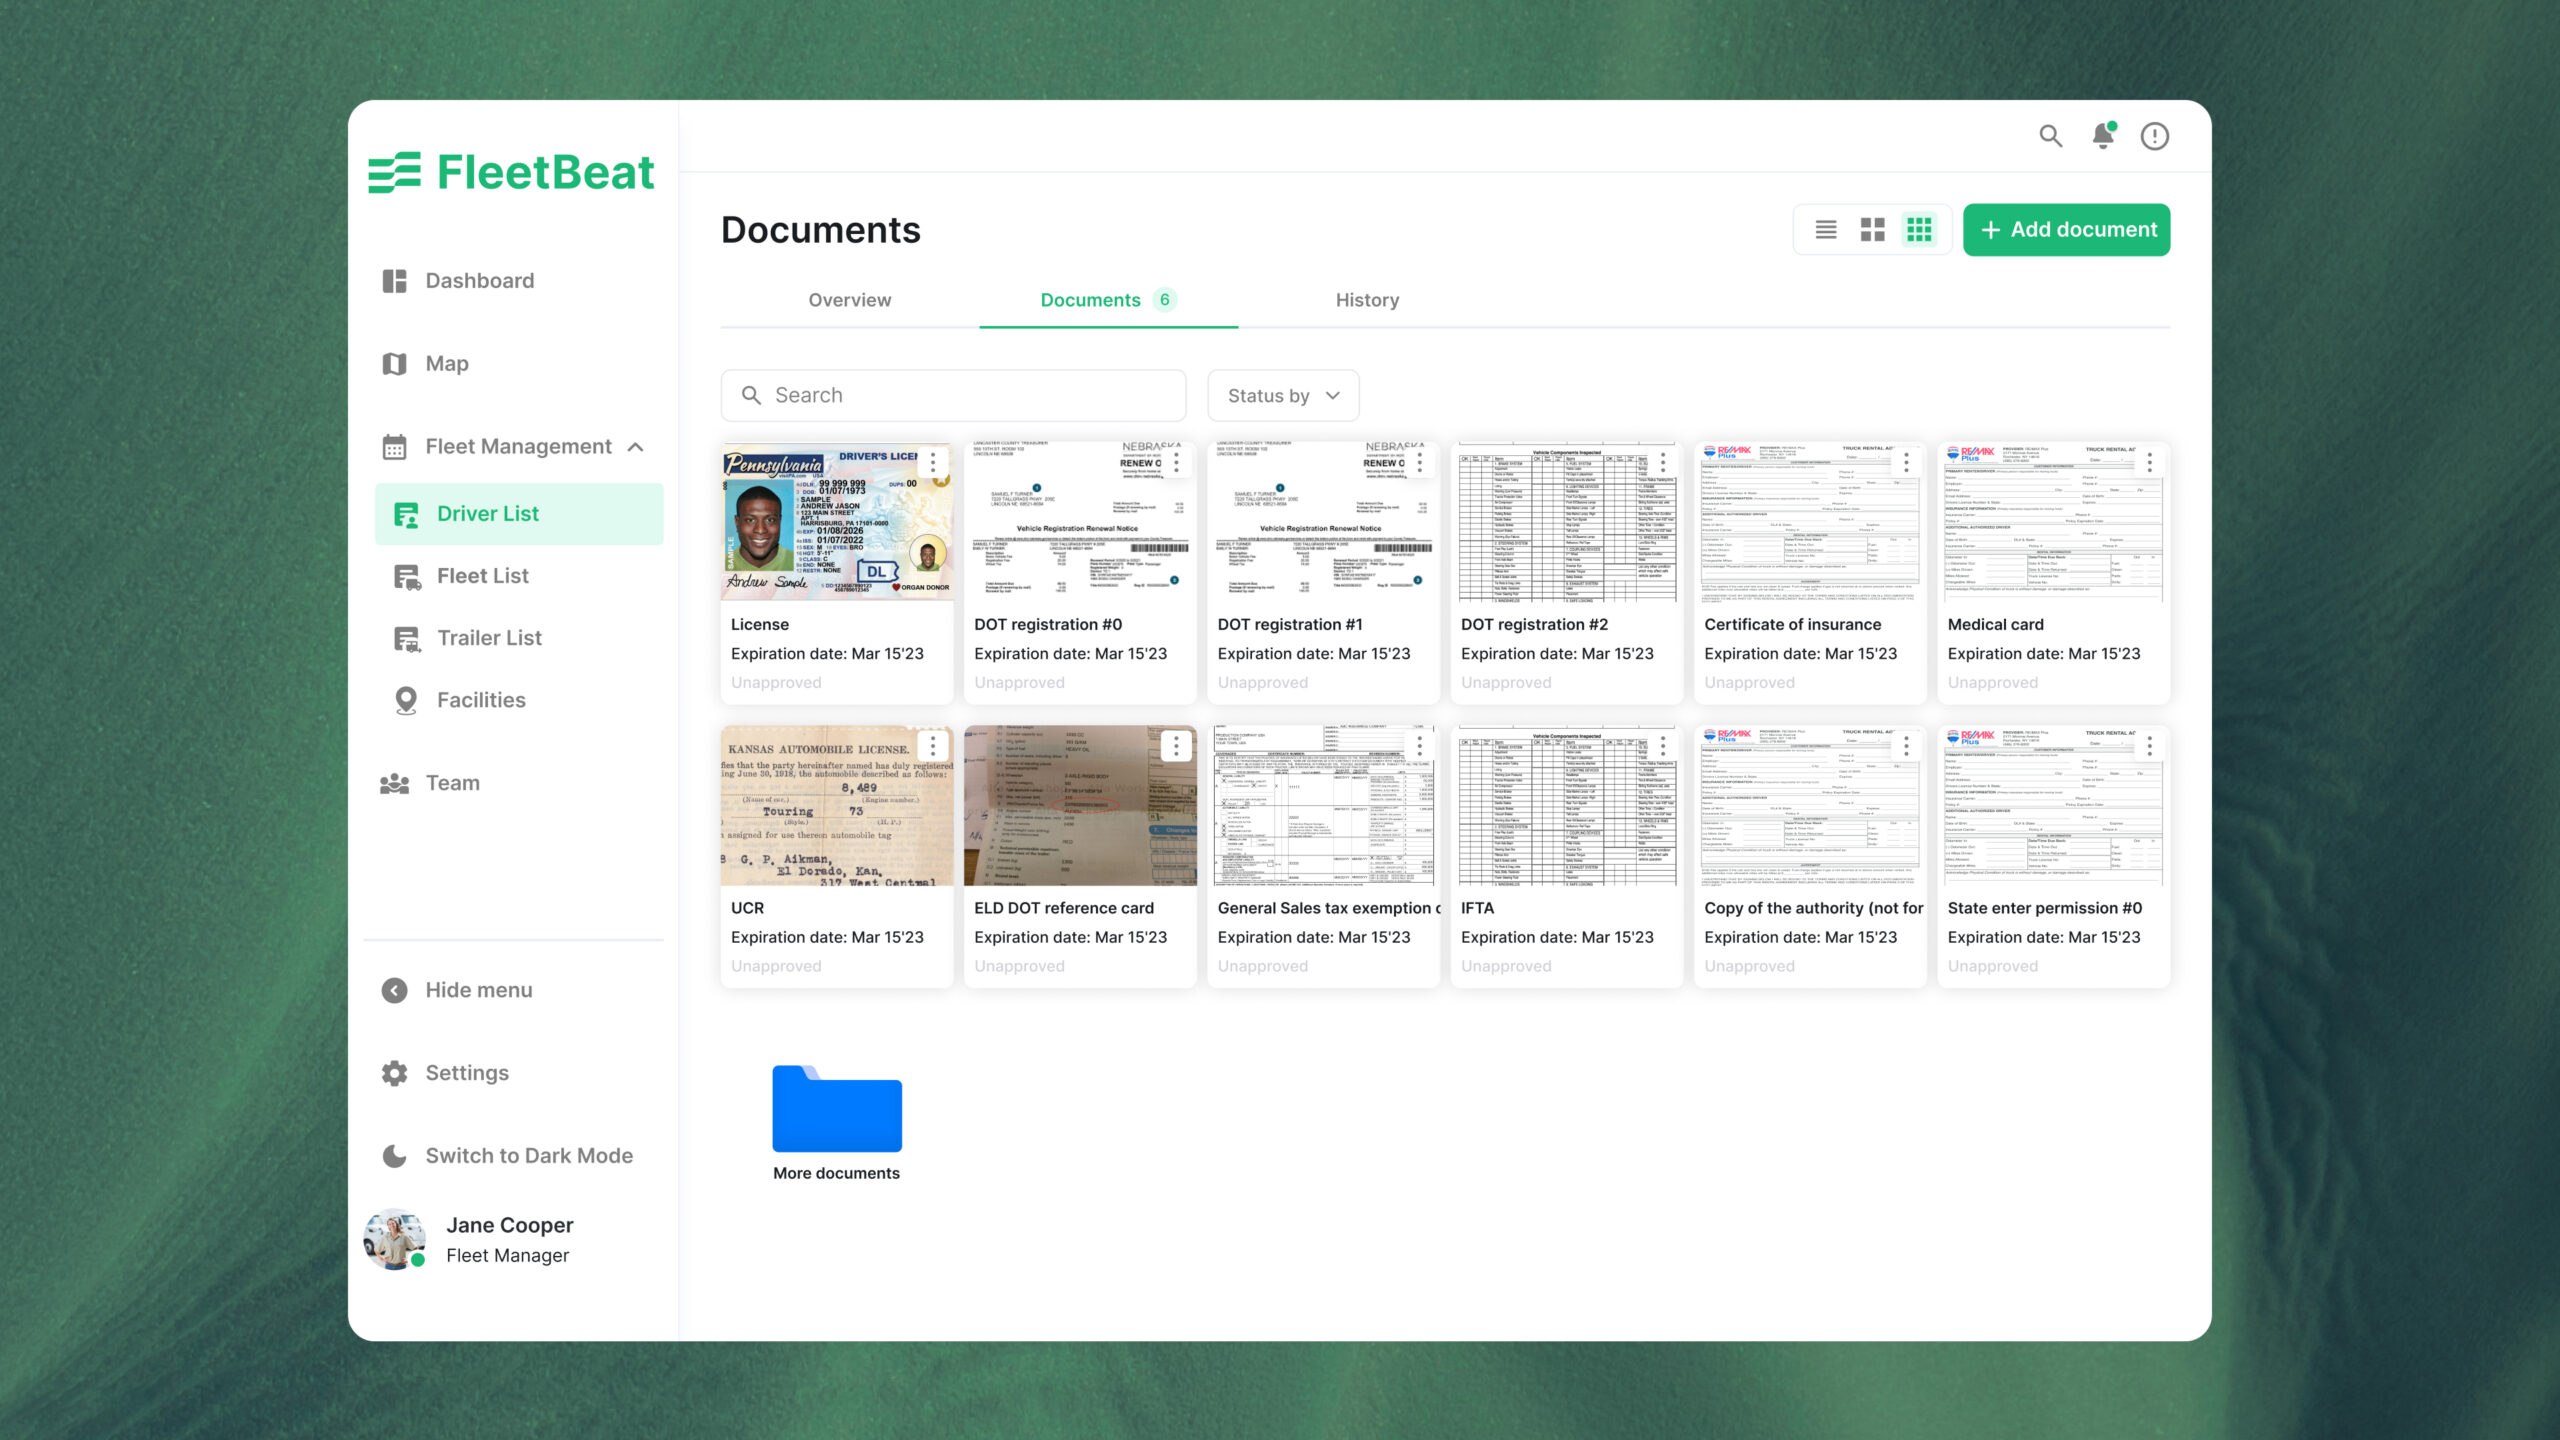
Task: Open three-dot menu on DOT registration #0 card
Action: (1176, 462)
